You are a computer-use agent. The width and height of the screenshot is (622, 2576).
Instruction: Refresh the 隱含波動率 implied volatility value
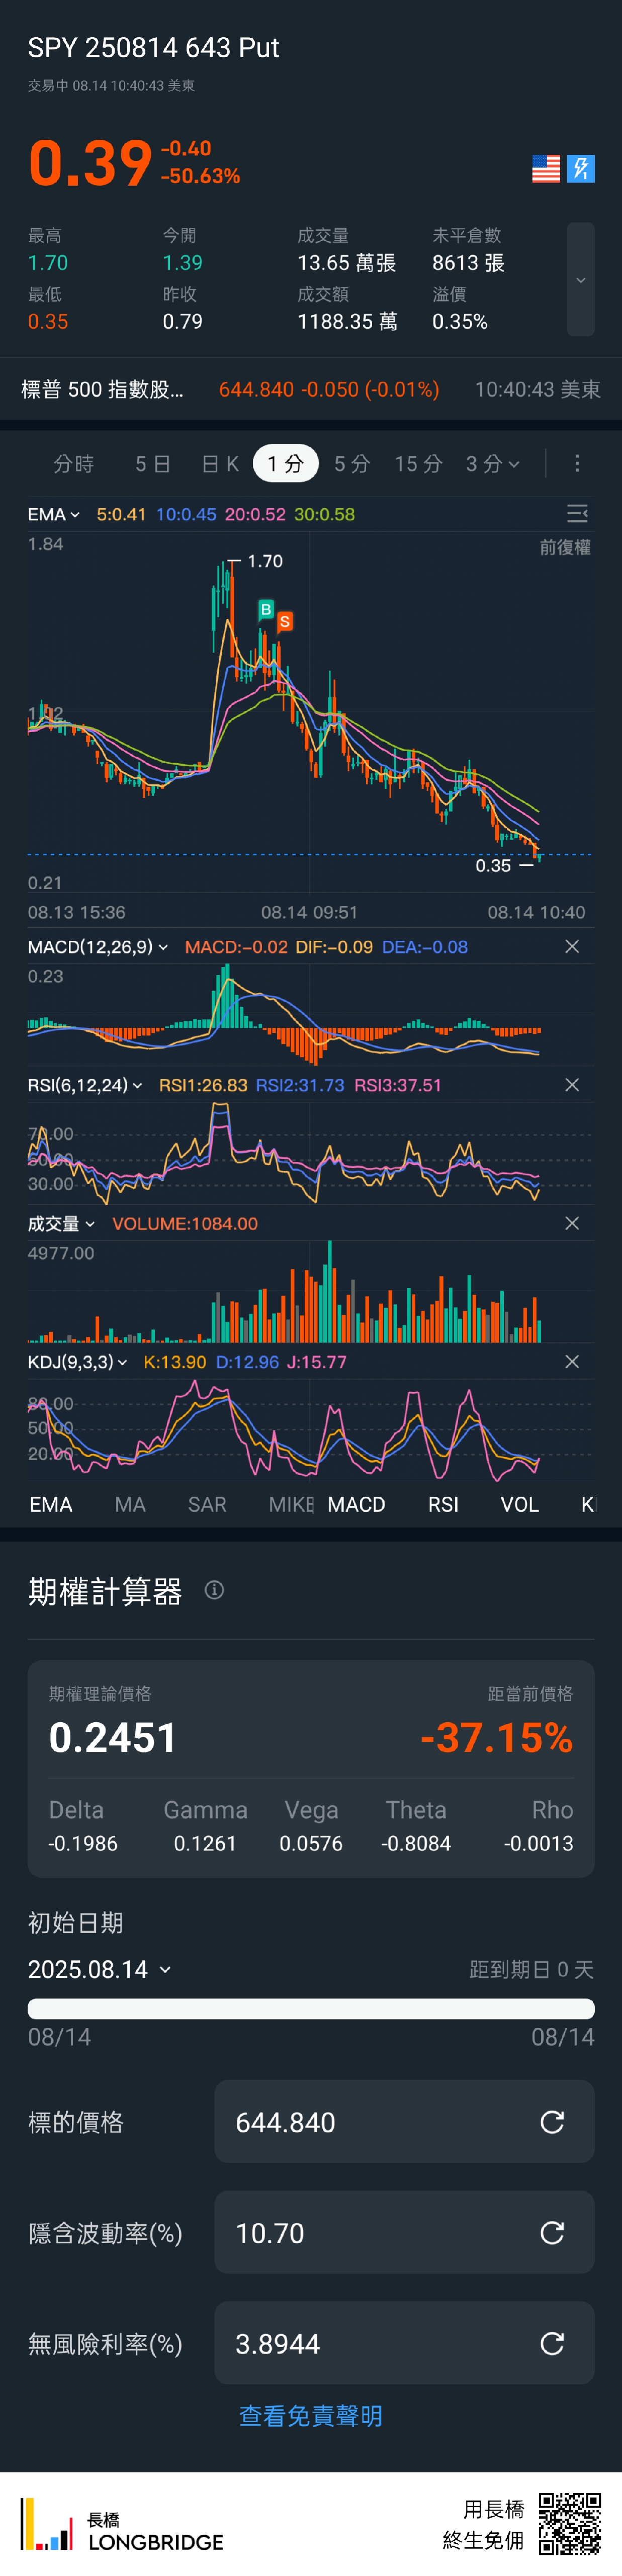[x=552, y=2232]
